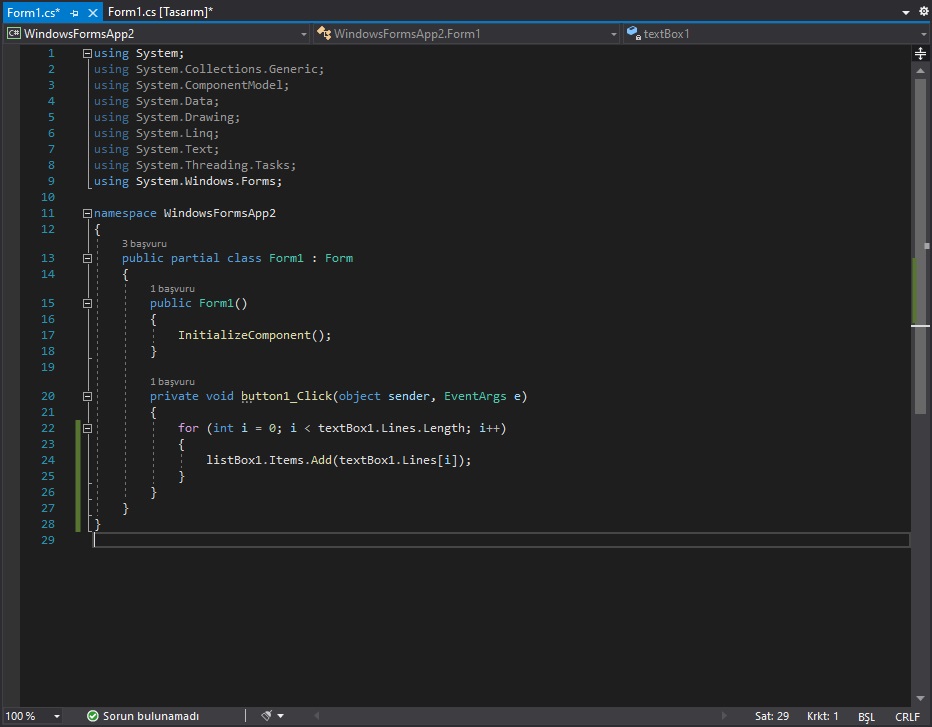This screenshot has width=932, height=727.
Task: Click the code cleanup broom icon
Action: point(267,716)
